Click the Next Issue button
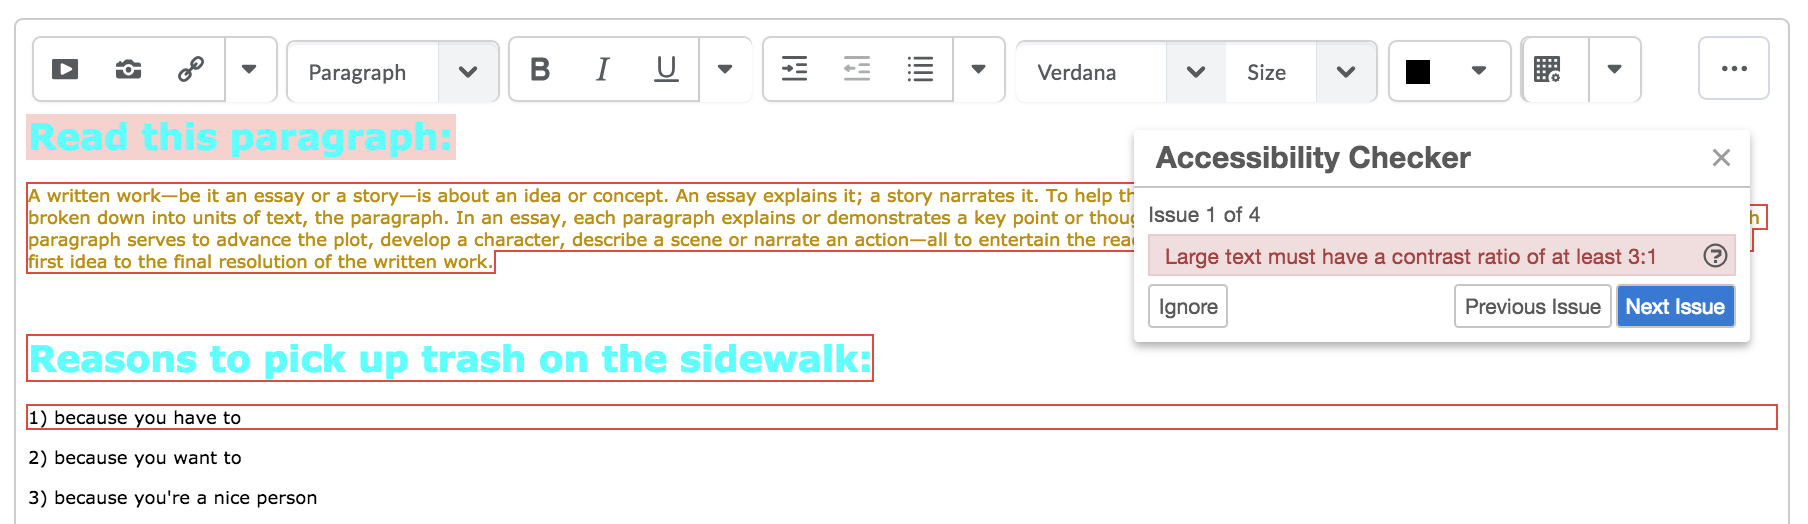Image resolution: width=1808 pixels, height=524 pixels. click(x=1674, y=307)
